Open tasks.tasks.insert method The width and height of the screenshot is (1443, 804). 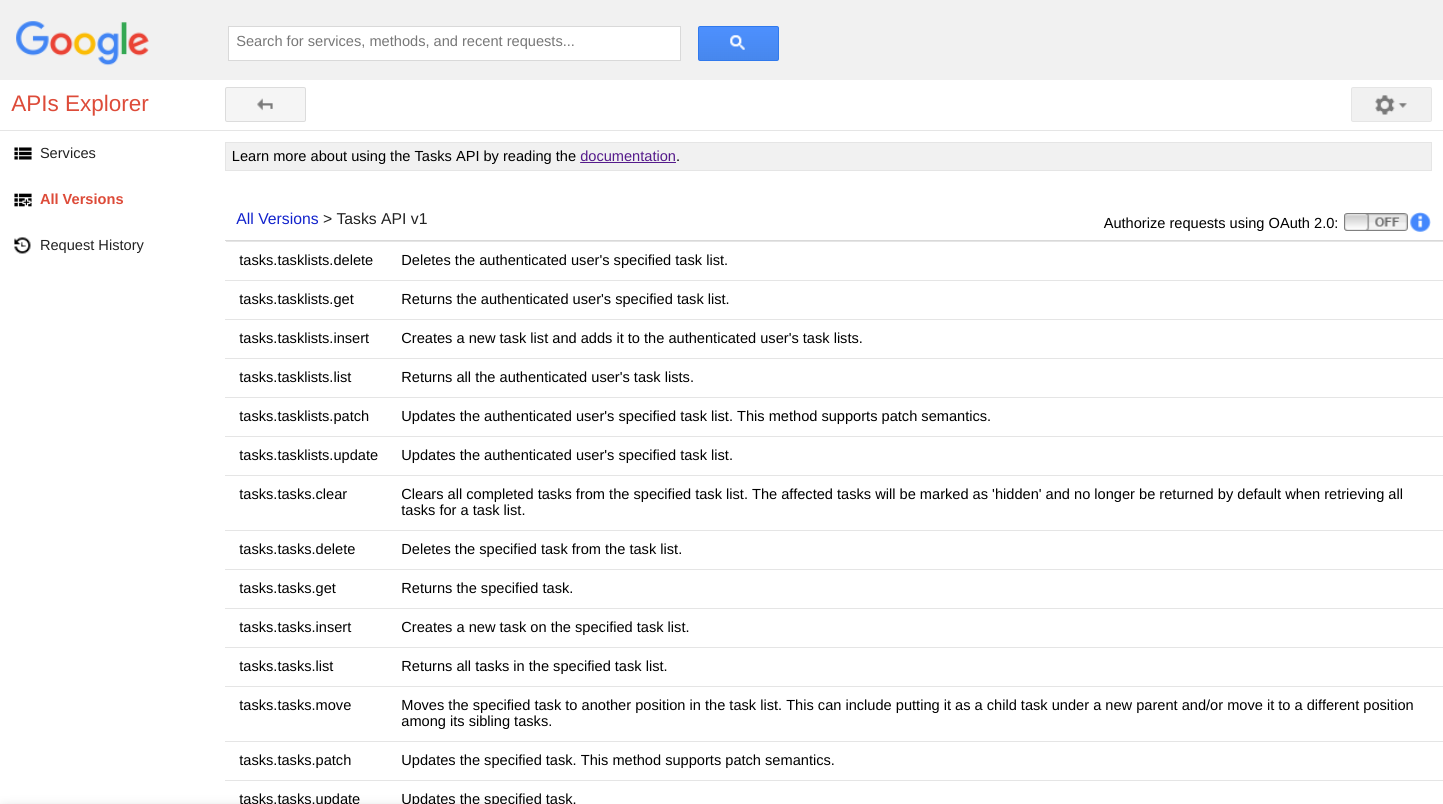pos(295,627)
